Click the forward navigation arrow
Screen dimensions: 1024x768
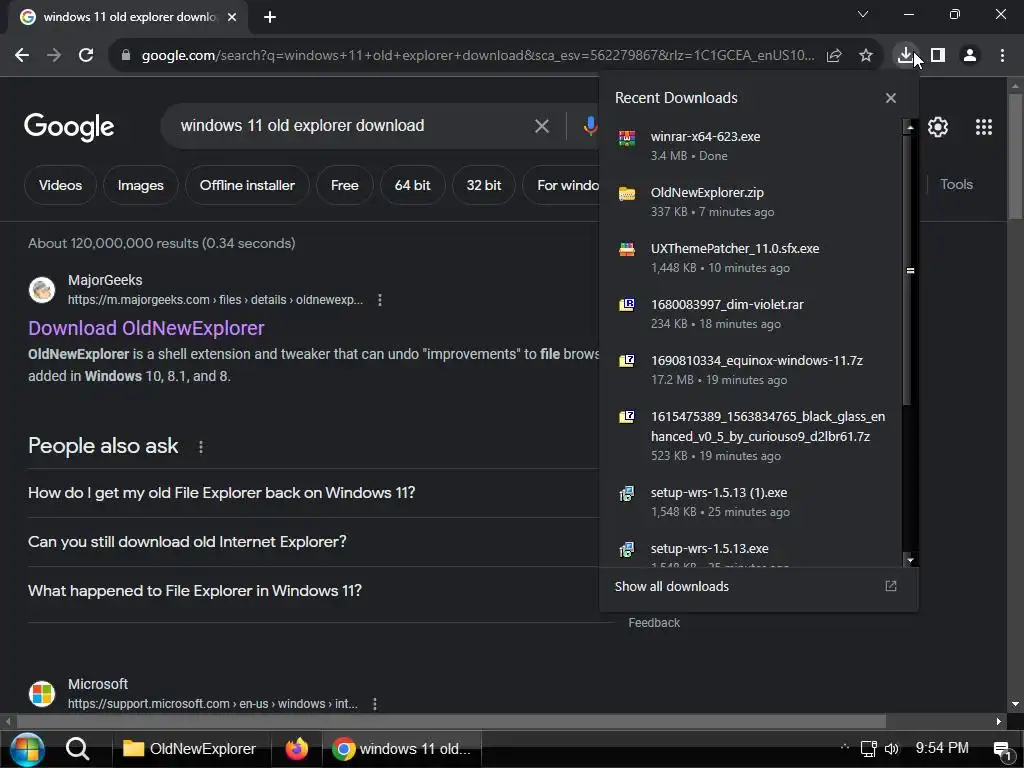click(x=54, y=56)
